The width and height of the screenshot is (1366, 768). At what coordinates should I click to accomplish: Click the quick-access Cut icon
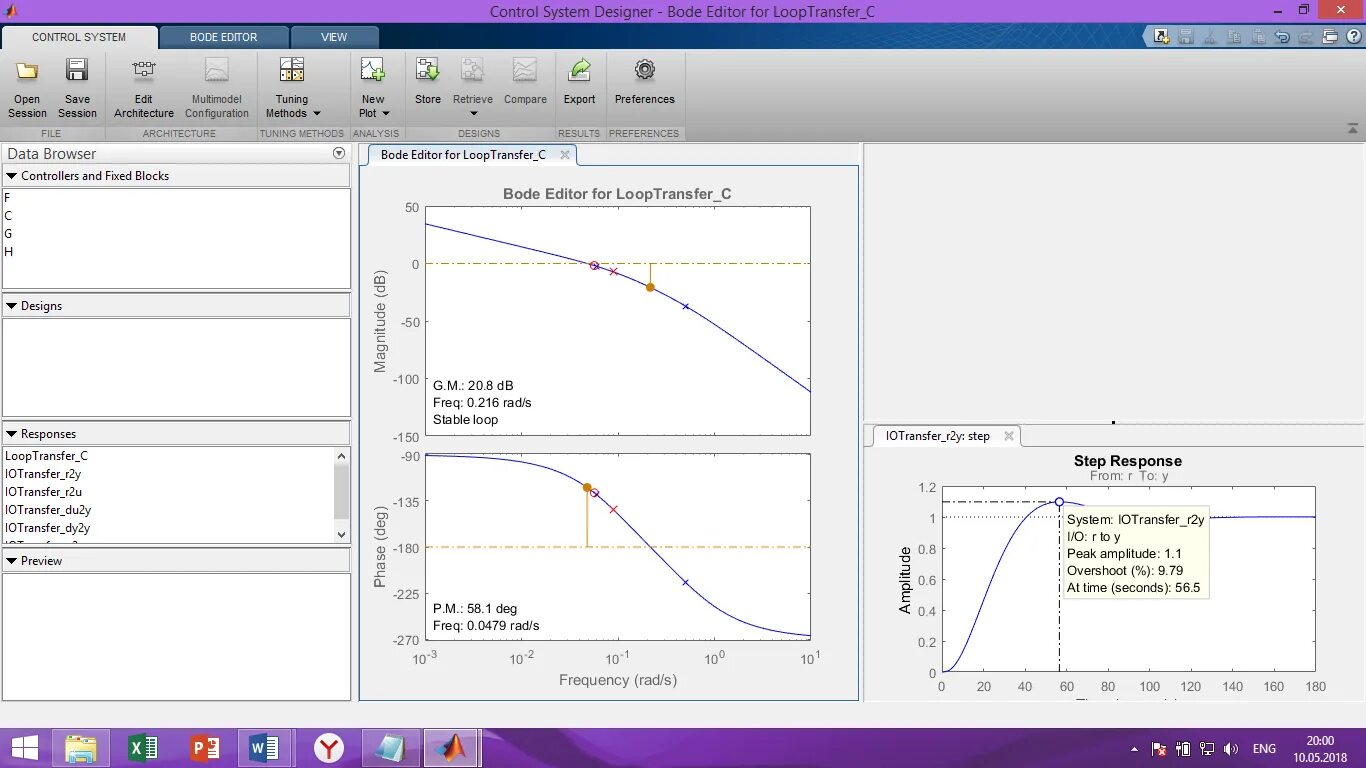click(x=1210, y=37)
